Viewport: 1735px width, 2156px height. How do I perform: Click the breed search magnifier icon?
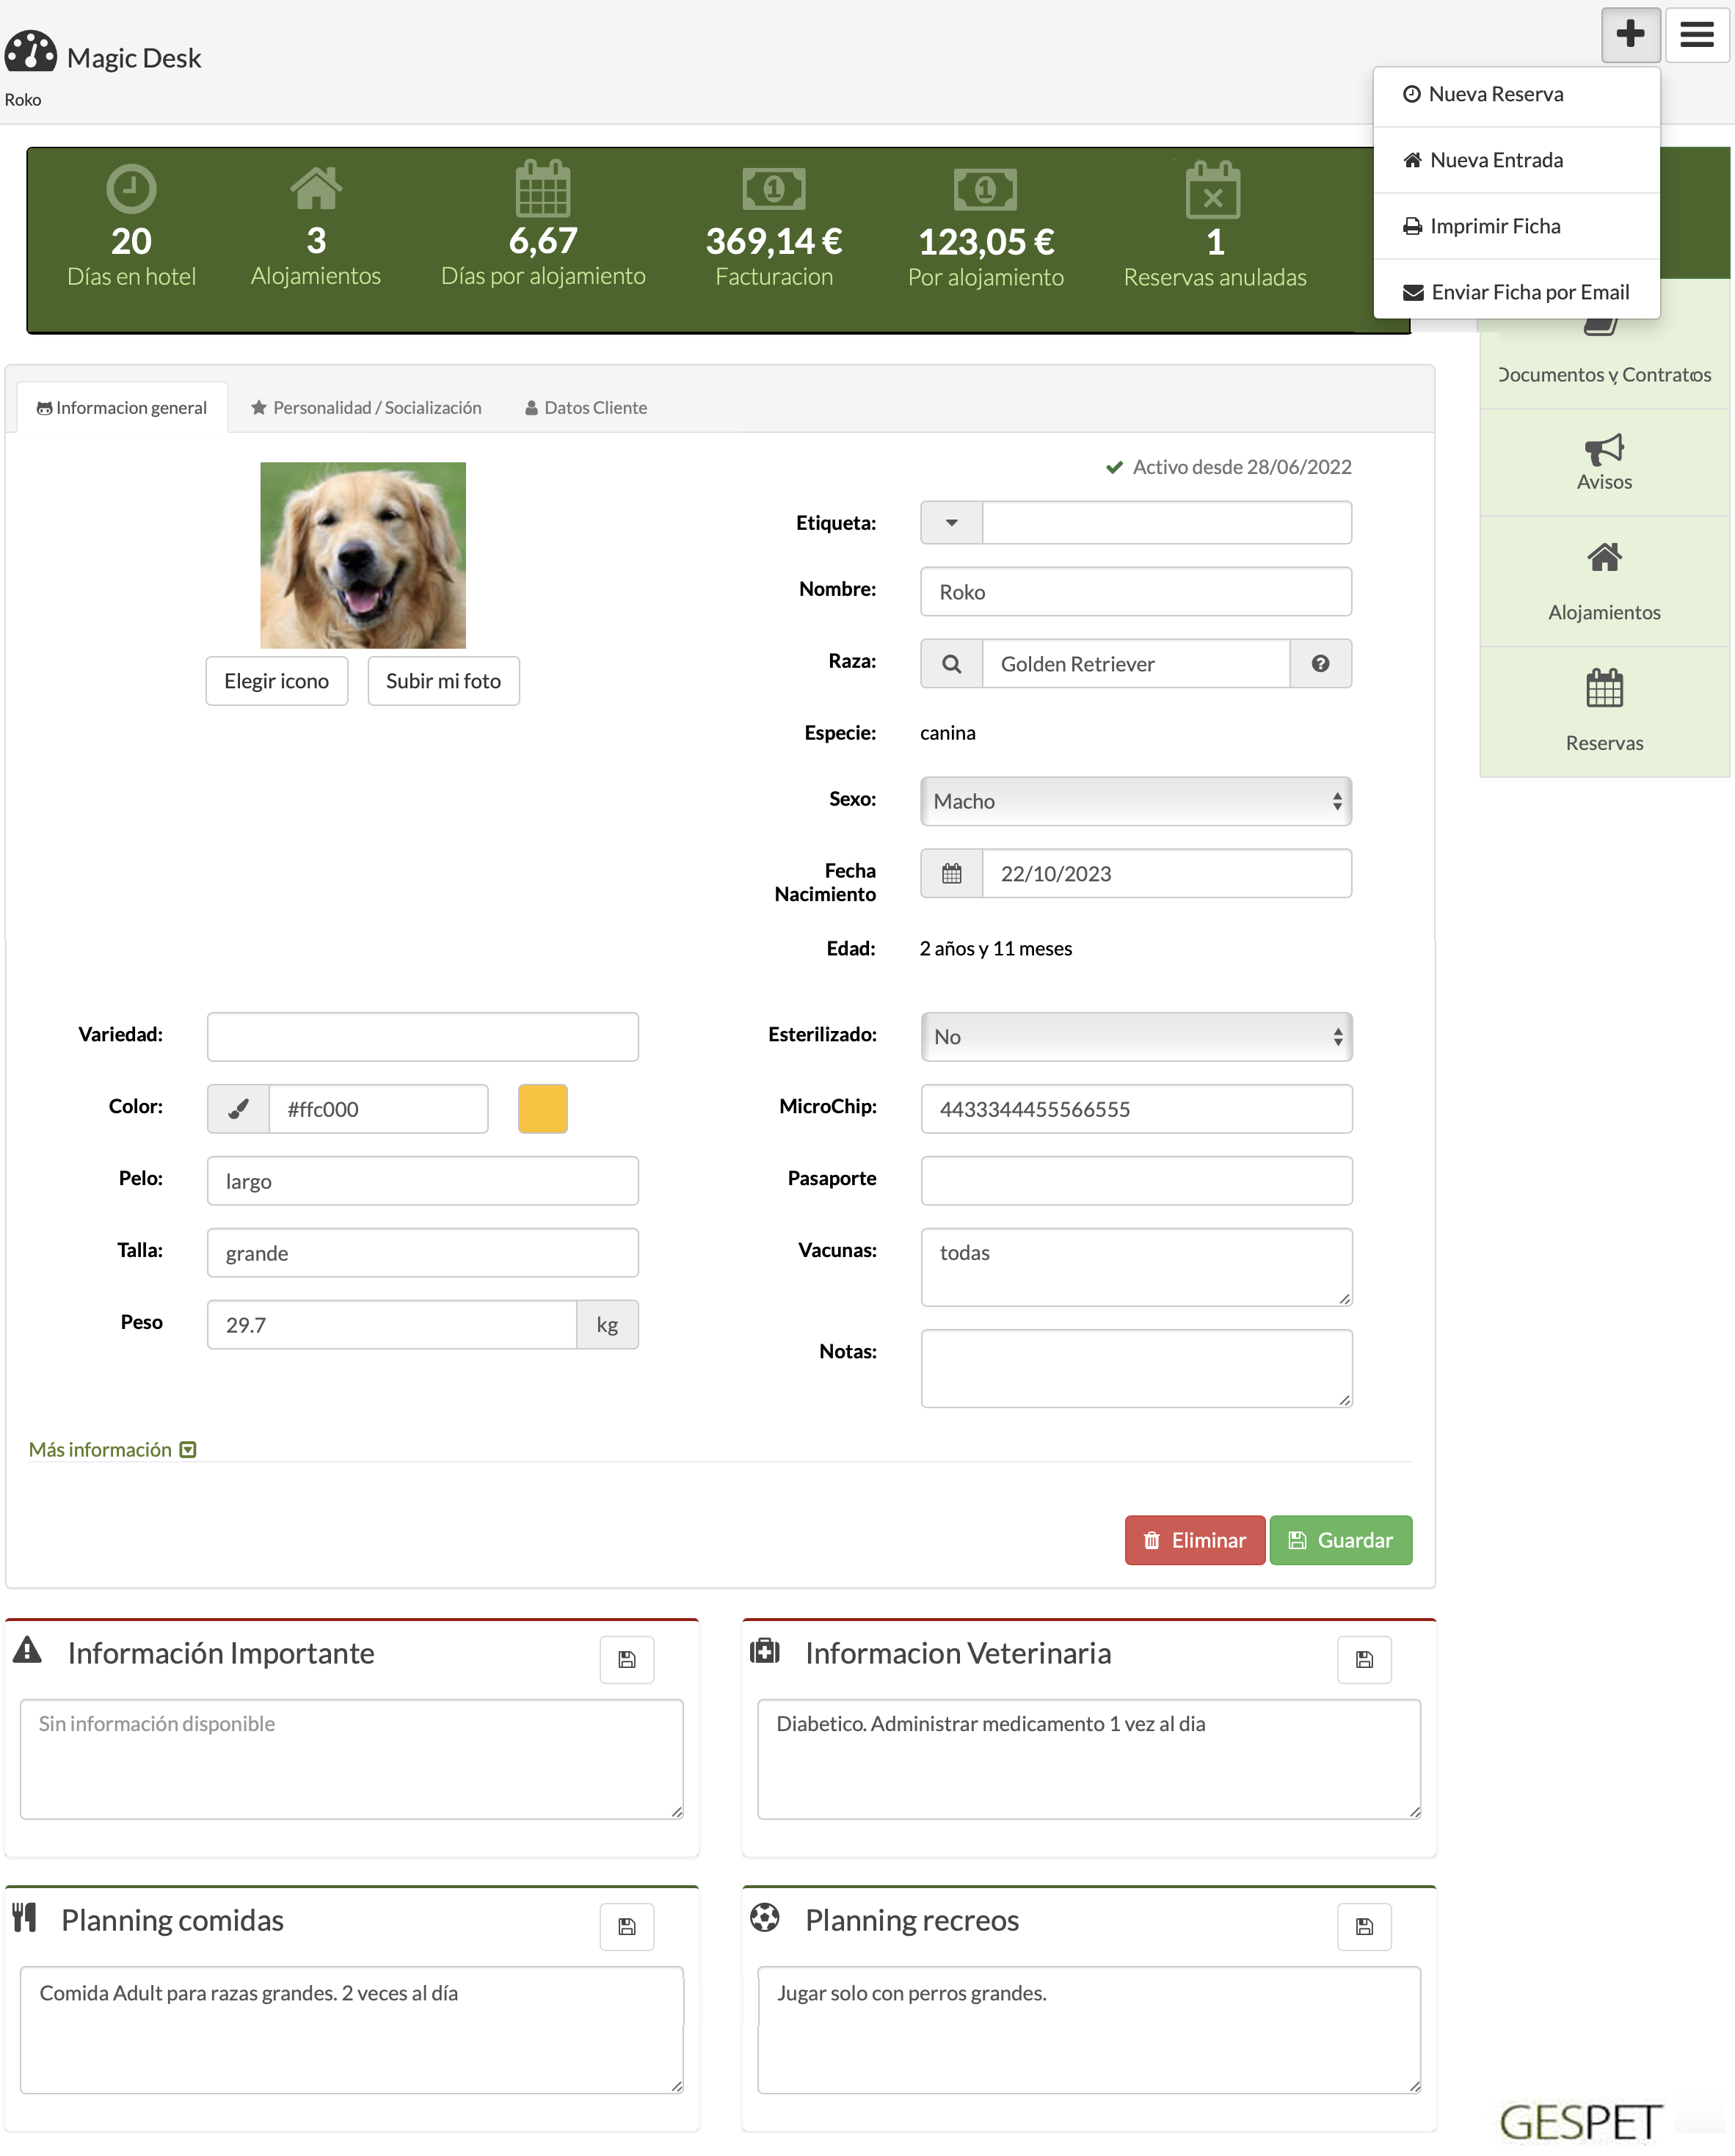tap(952, 663)
